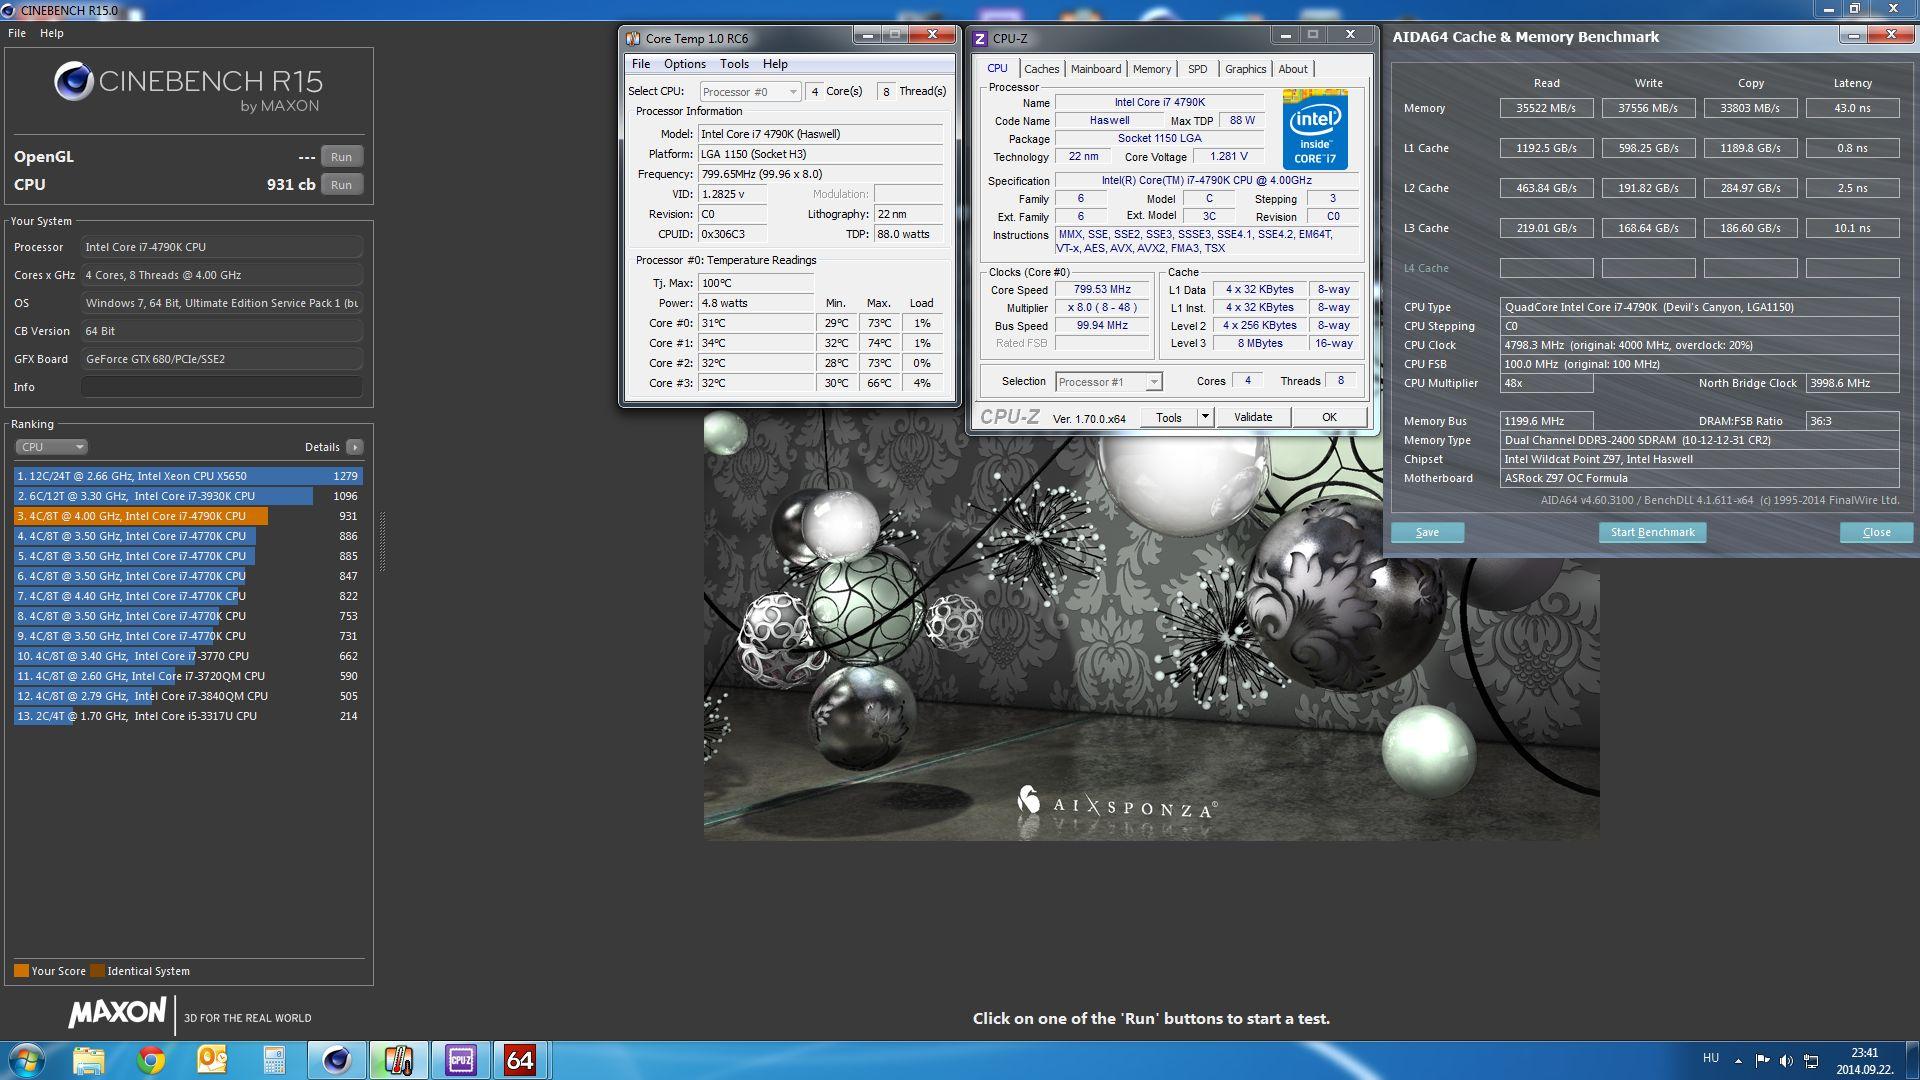Click CPU-Z Tools button

pyautogui.click(x=1168, y=418)
